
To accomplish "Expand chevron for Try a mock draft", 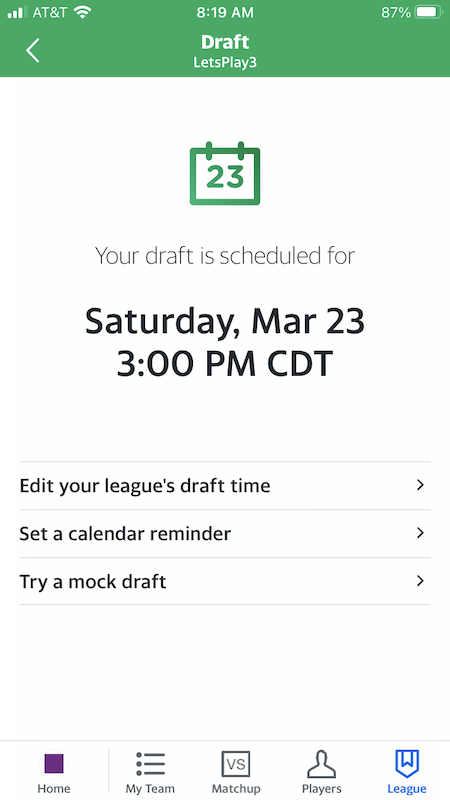I will point(420,581).
